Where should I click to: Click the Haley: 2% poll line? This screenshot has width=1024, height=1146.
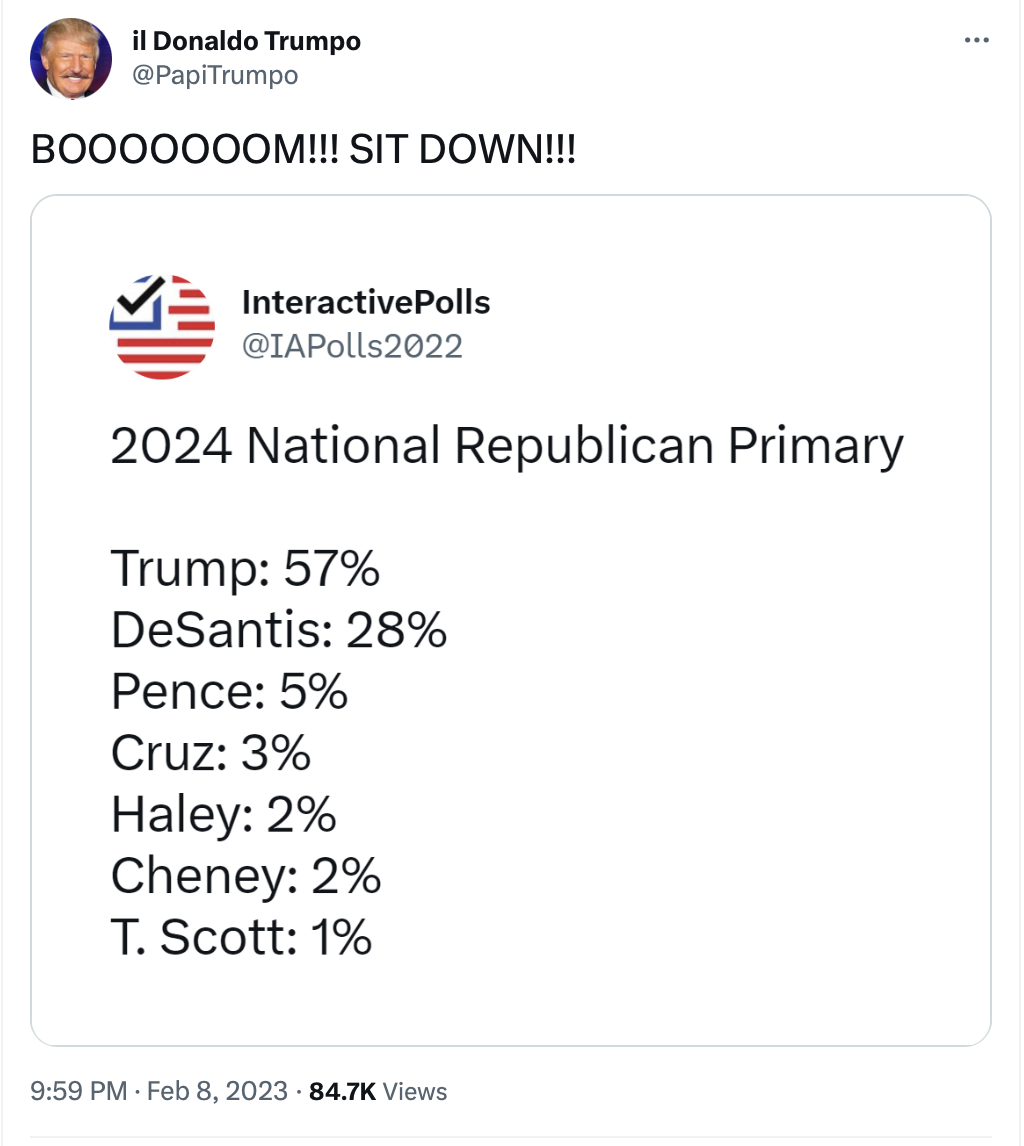coord(223,815)
